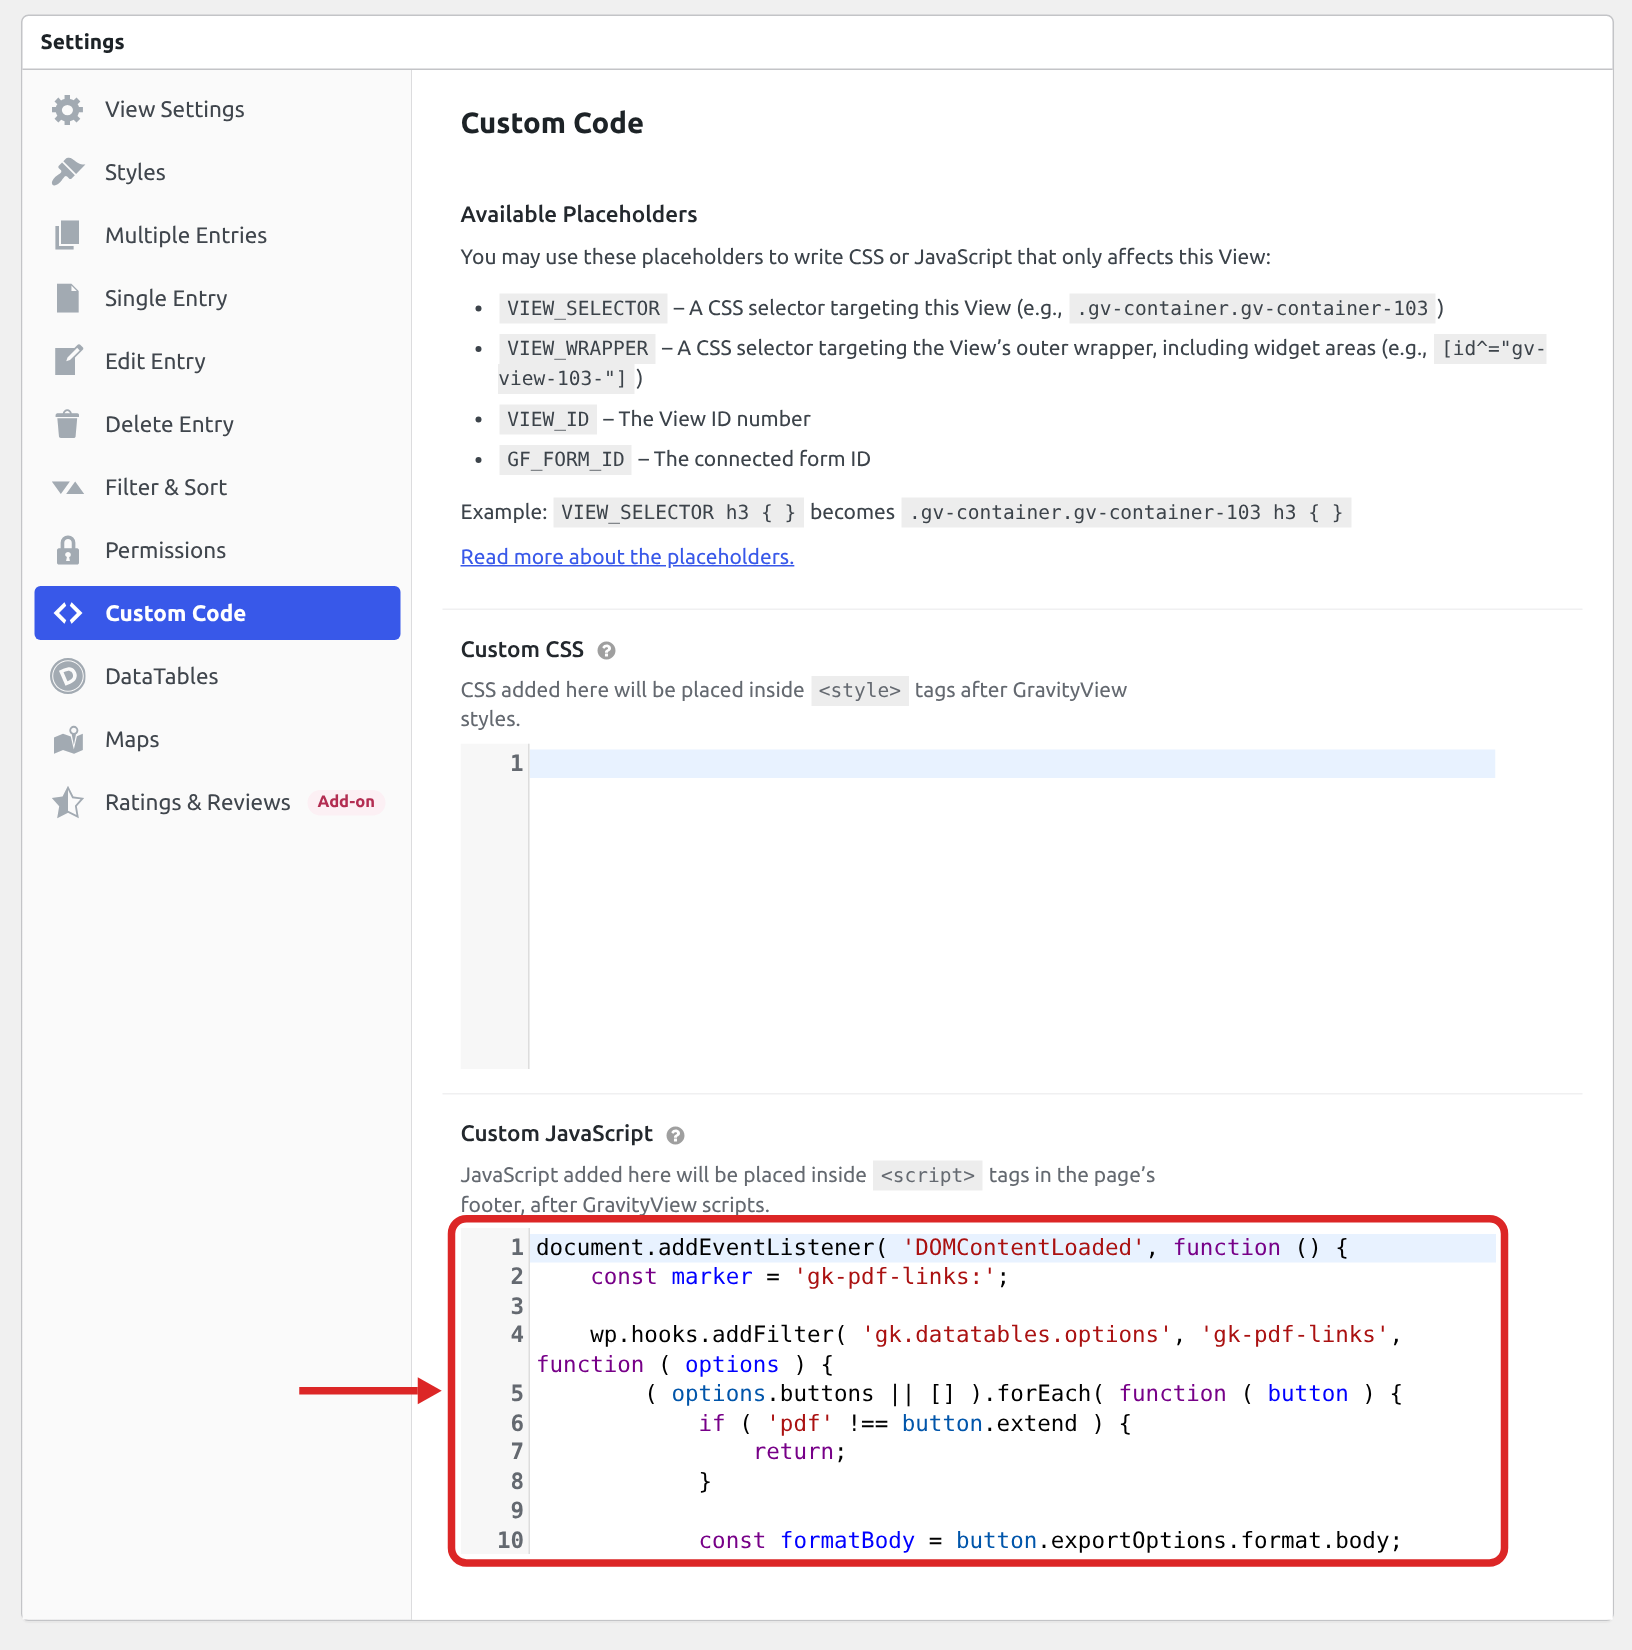Select the Permissions tab
This screenshot has height=1650, width=1632.
(x=217, y=550)
